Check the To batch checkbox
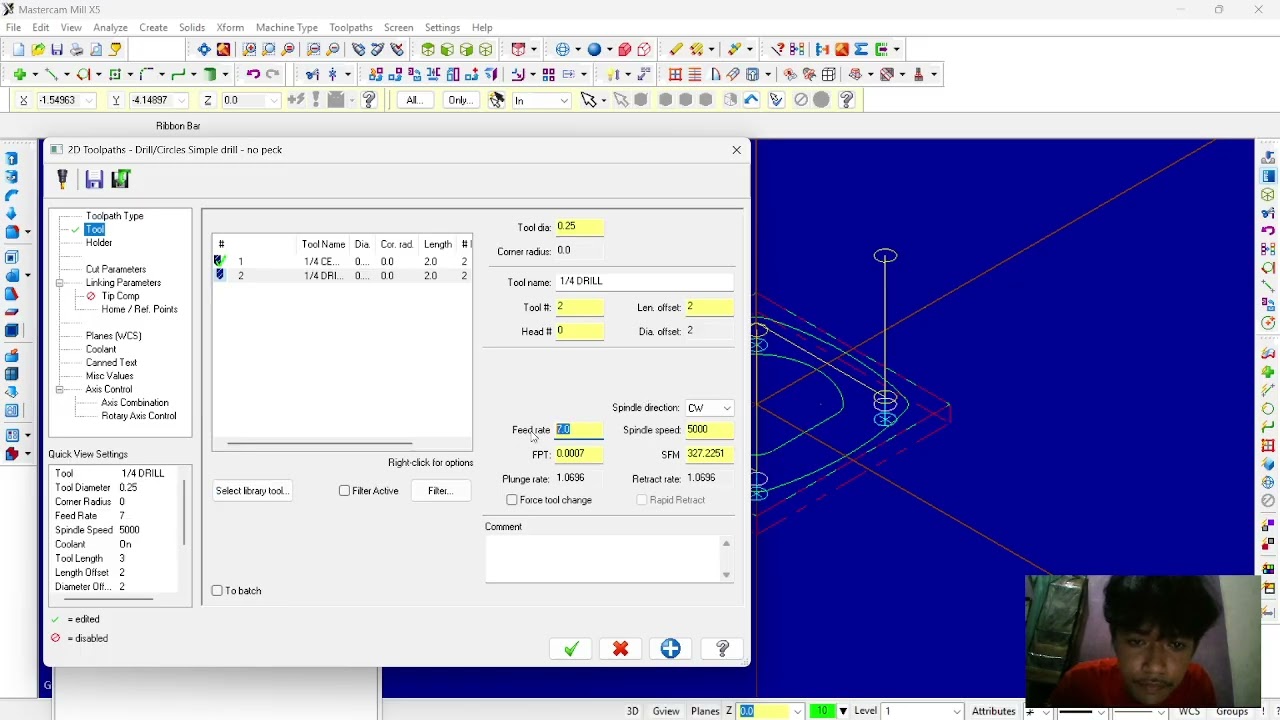The image size is (1280, 720). tap(217, 591)
